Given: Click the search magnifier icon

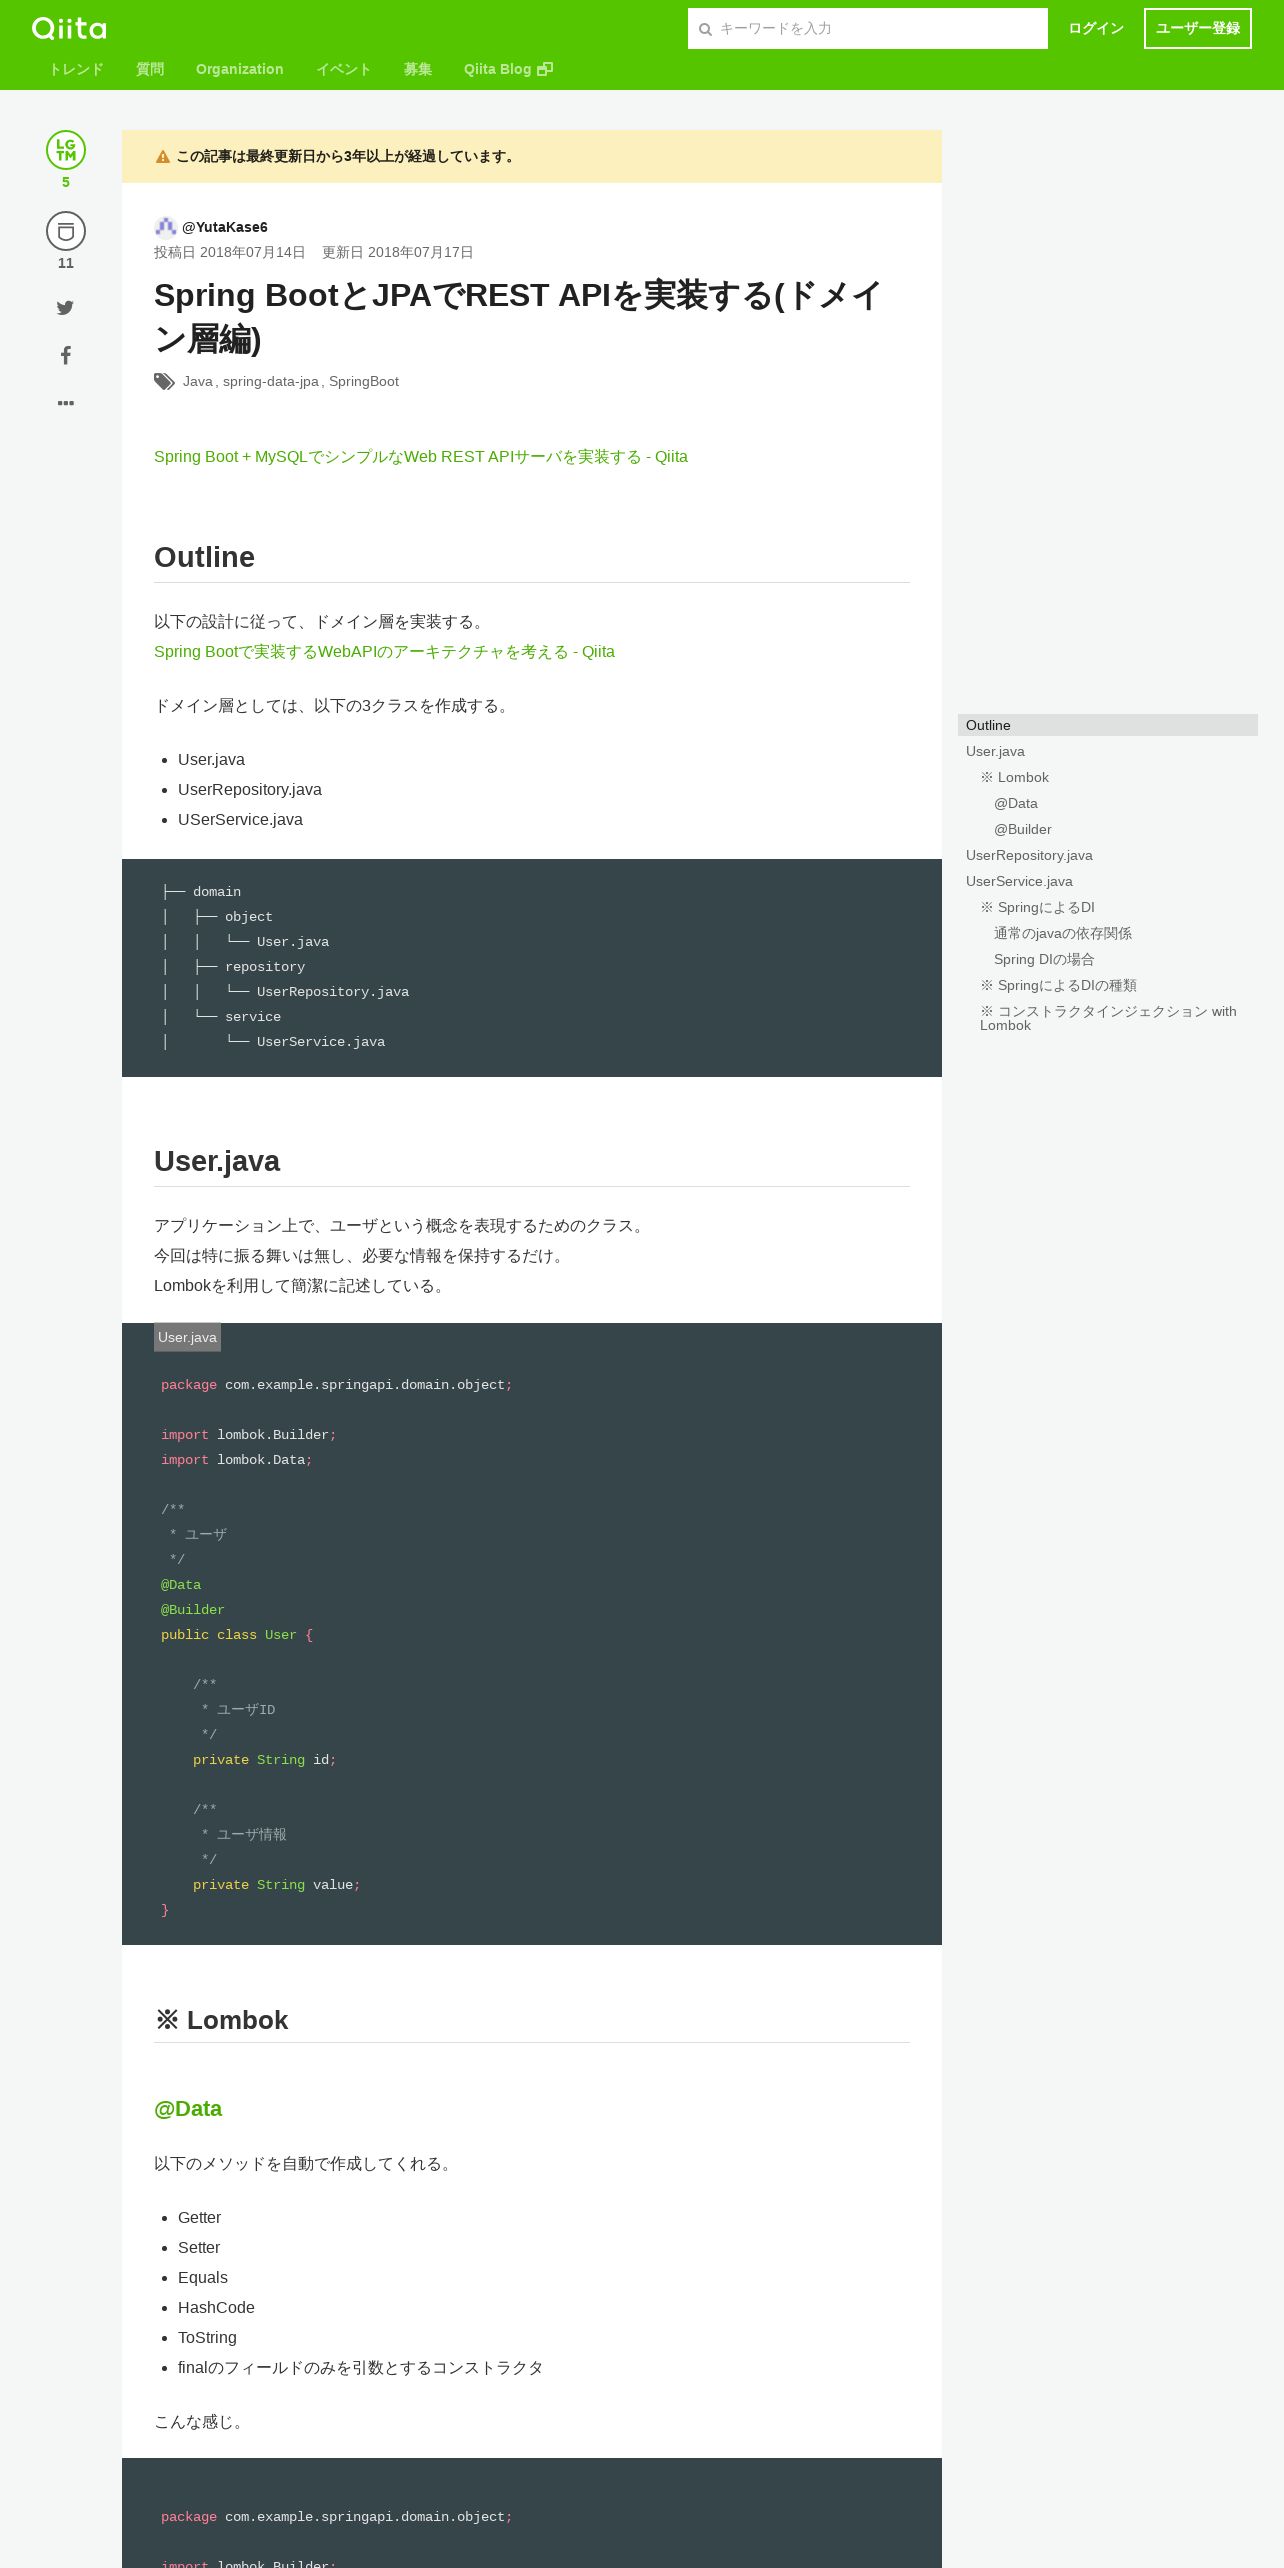Looking at the screenshot, I should coord(705,29).
